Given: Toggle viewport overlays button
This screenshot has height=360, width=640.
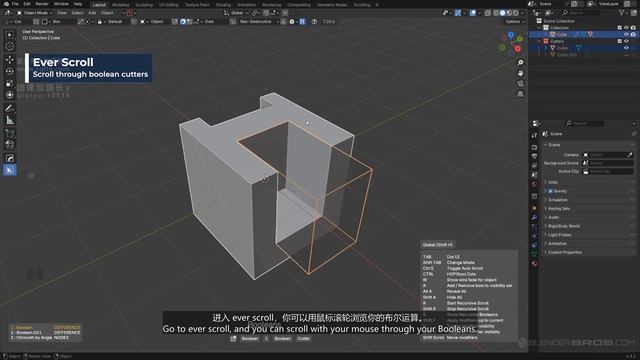Looking at the screenshot, I should (473, 13).
